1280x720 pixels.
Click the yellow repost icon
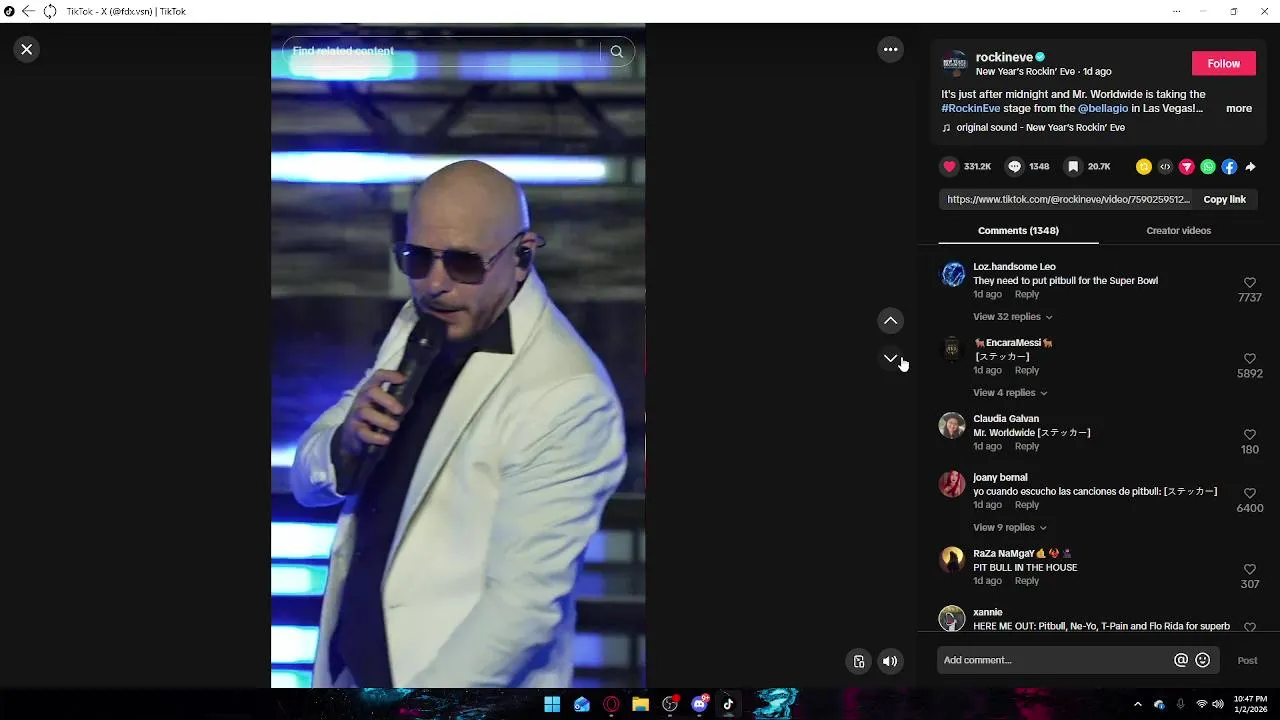tap(1144, 167)
